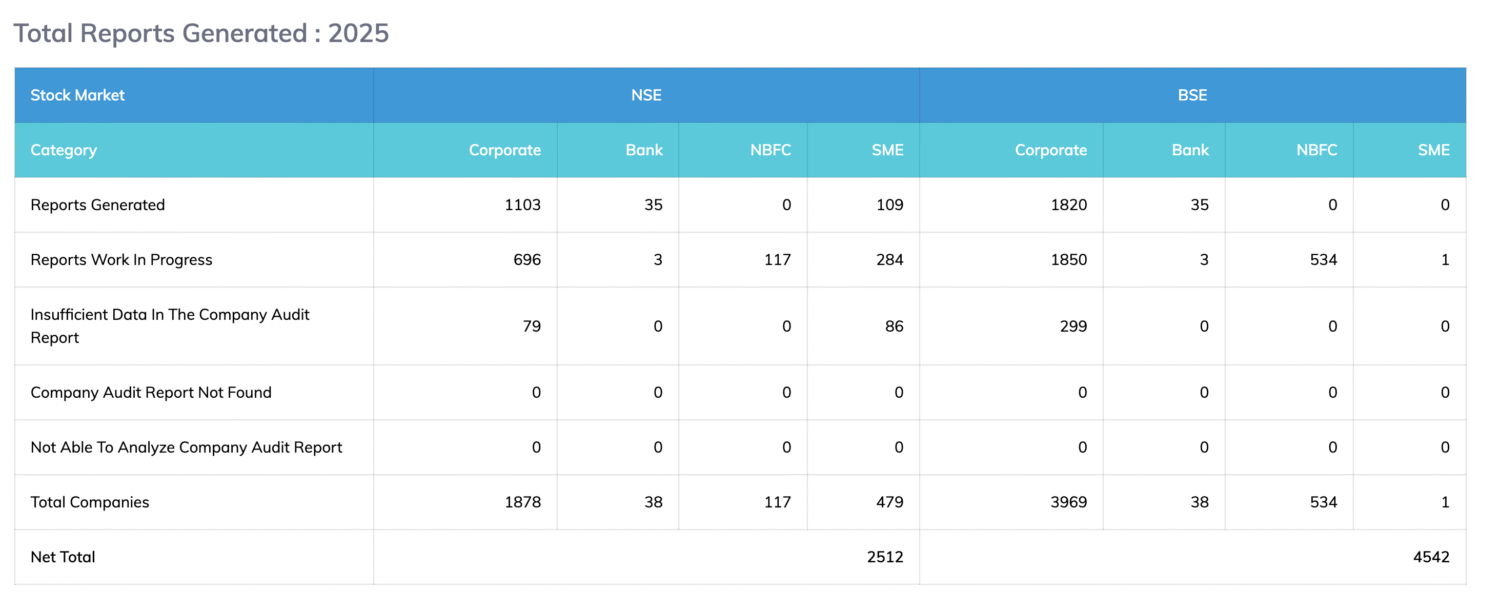Viewport: 1500px width, 611px height.
Task: Select the Stock Market header cell
Action: click(78, 95)
